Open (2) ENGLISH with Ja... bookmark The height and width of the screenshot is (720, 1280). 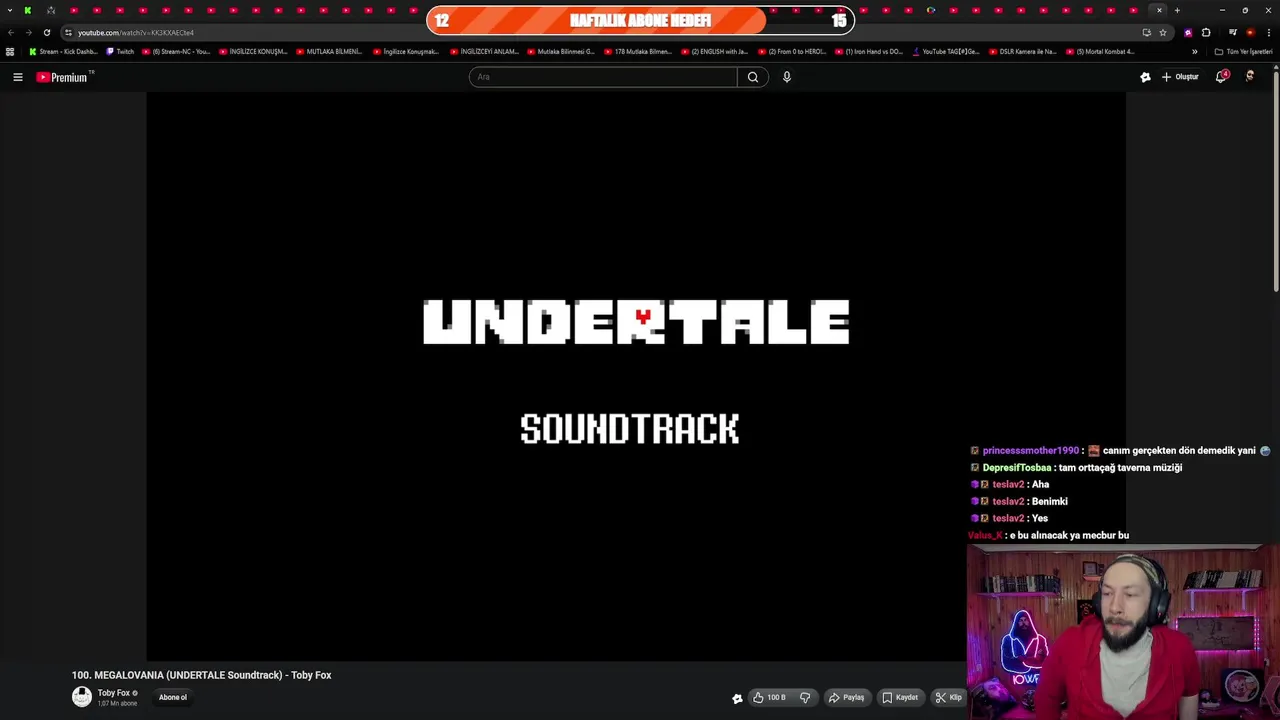pyautogui.click(x=714, y=51)
